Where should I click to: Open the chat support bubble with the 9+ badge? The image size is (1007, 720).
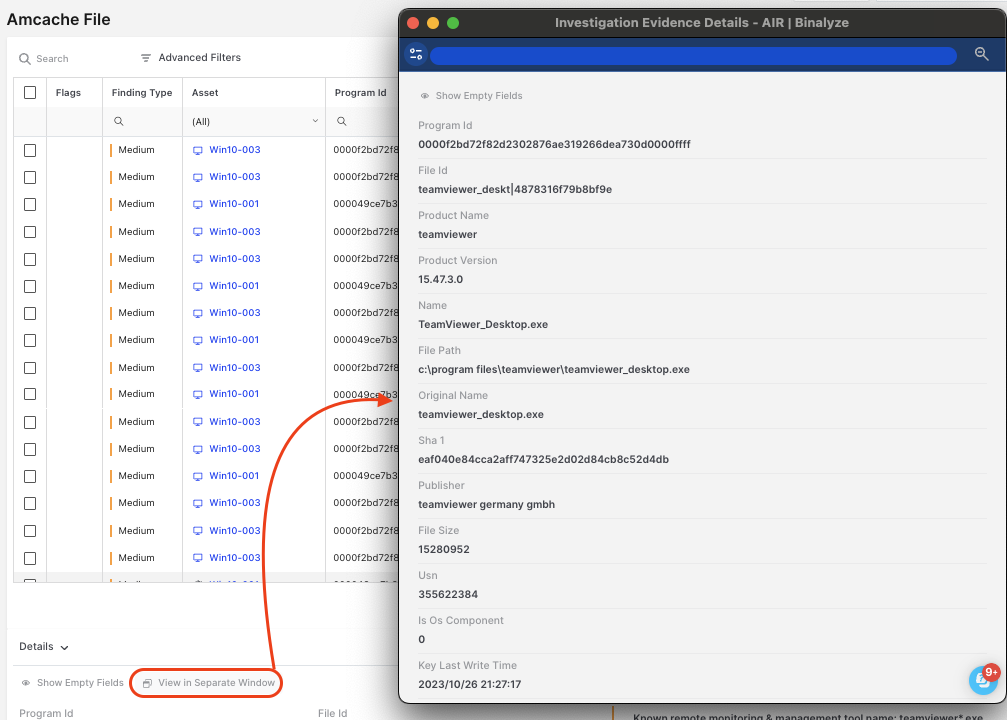pyautogui.click(x=982, y=680)
